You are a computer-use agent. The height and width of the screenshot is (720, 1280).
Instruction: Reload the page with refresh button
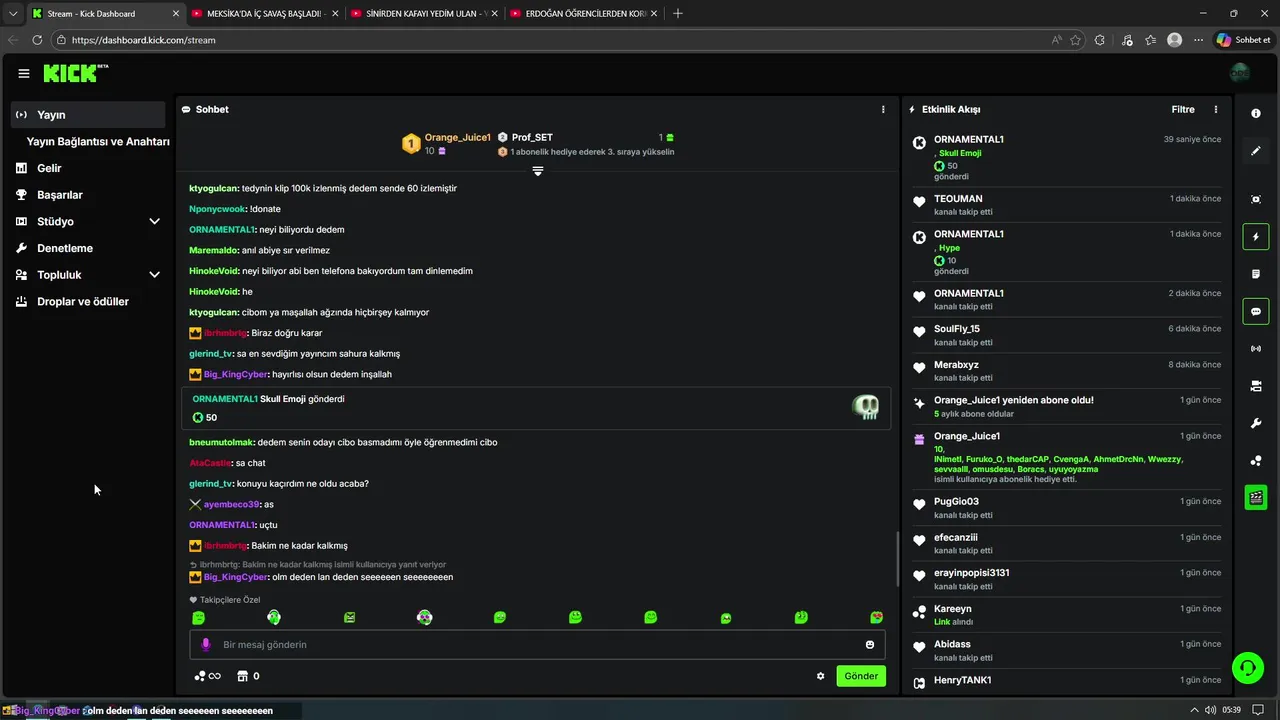click(37, 40)
